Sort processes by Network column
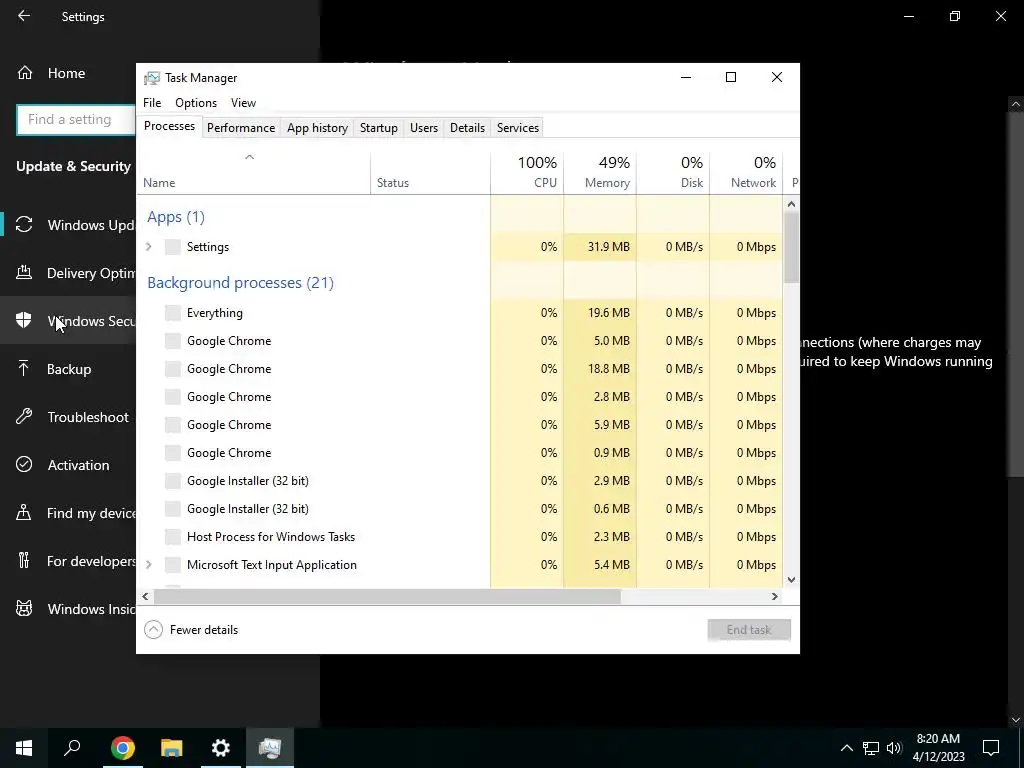The image size is (1024, 768). click(746, 172)
